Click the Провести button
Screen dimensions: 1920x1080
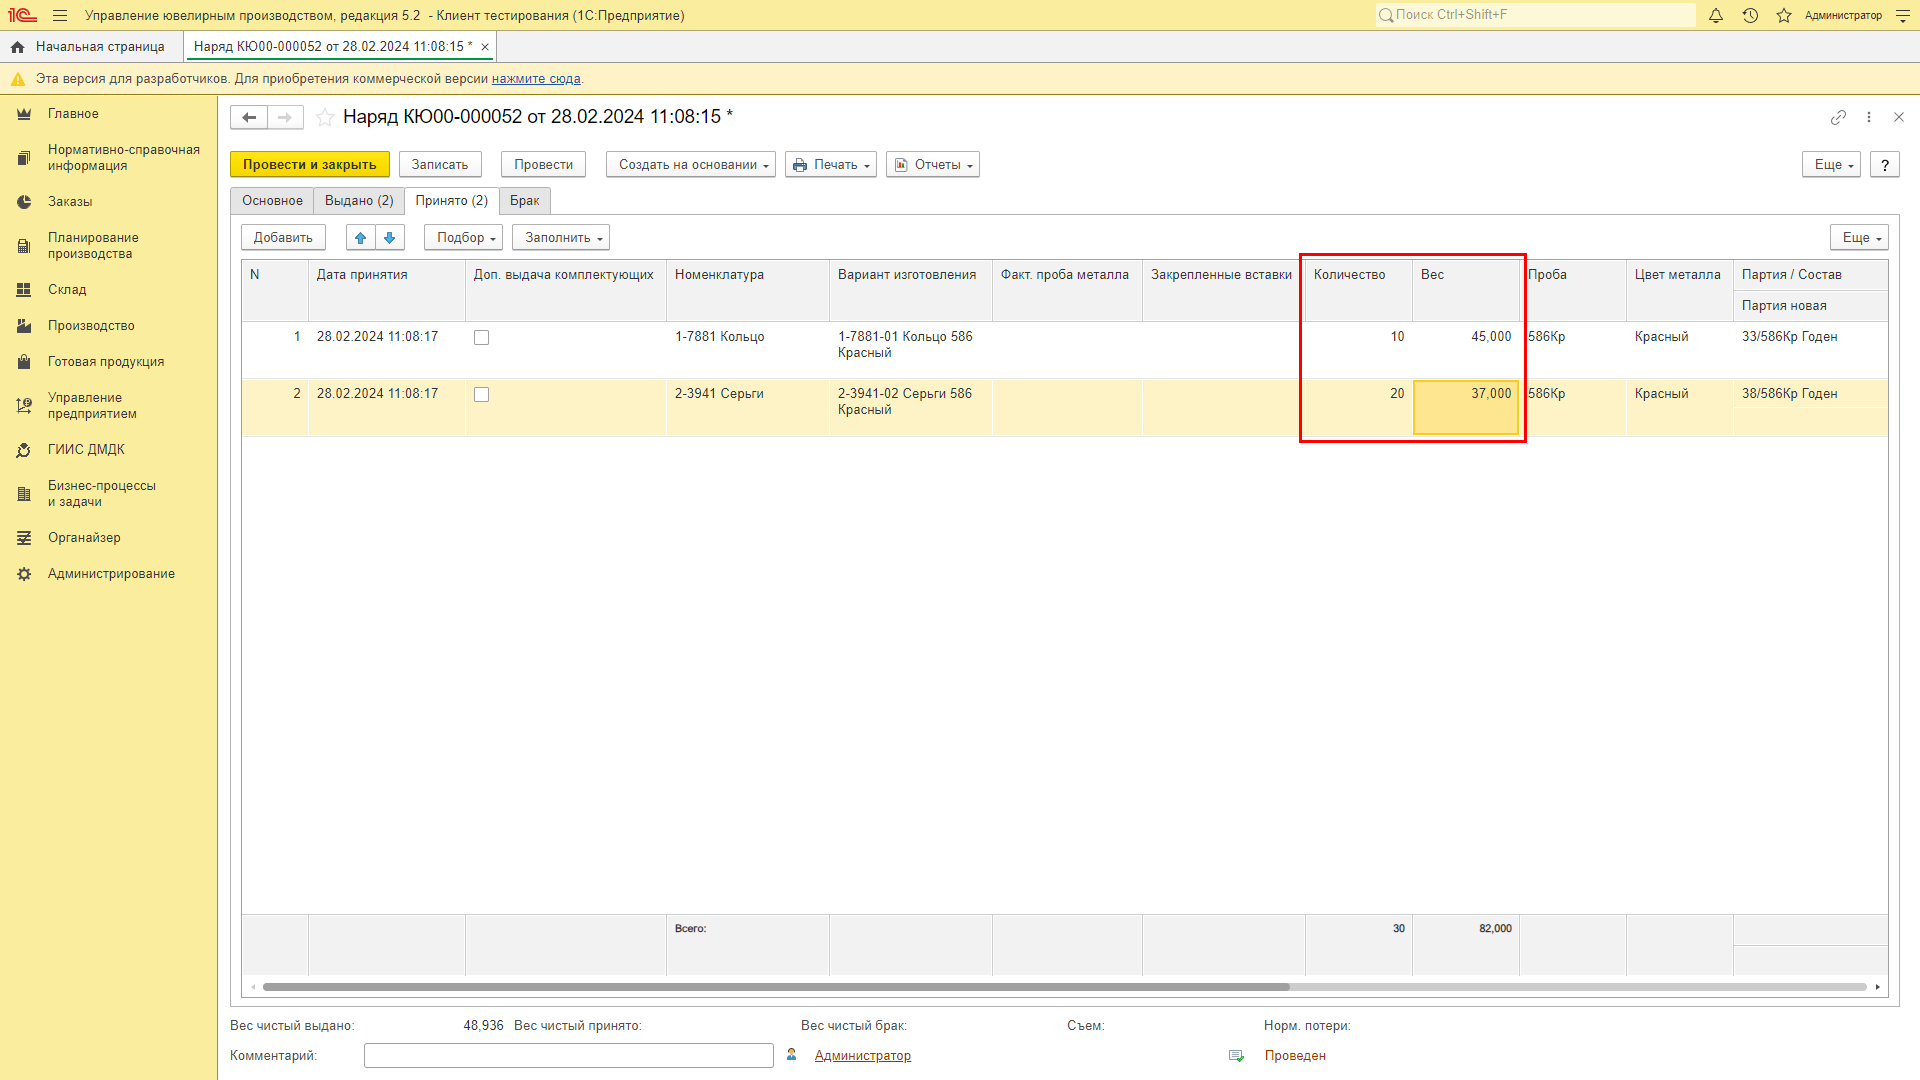click(543, 165)
